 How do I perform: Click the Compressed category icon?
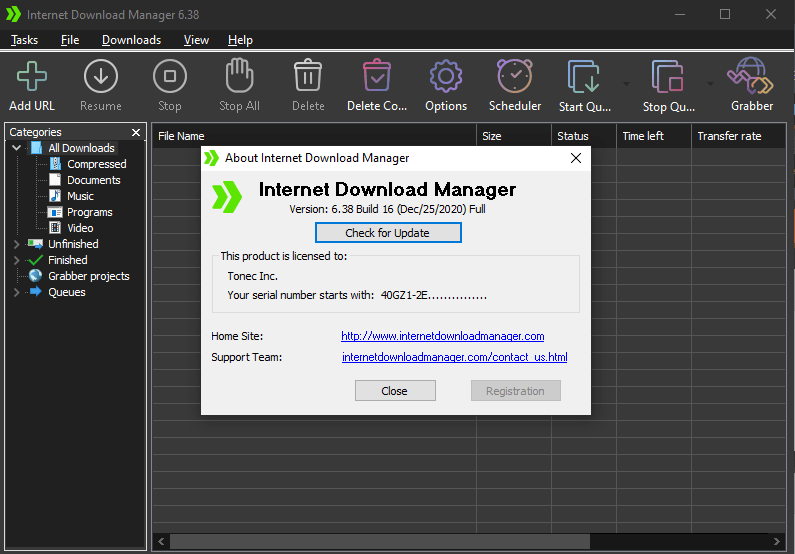(55, 164)
